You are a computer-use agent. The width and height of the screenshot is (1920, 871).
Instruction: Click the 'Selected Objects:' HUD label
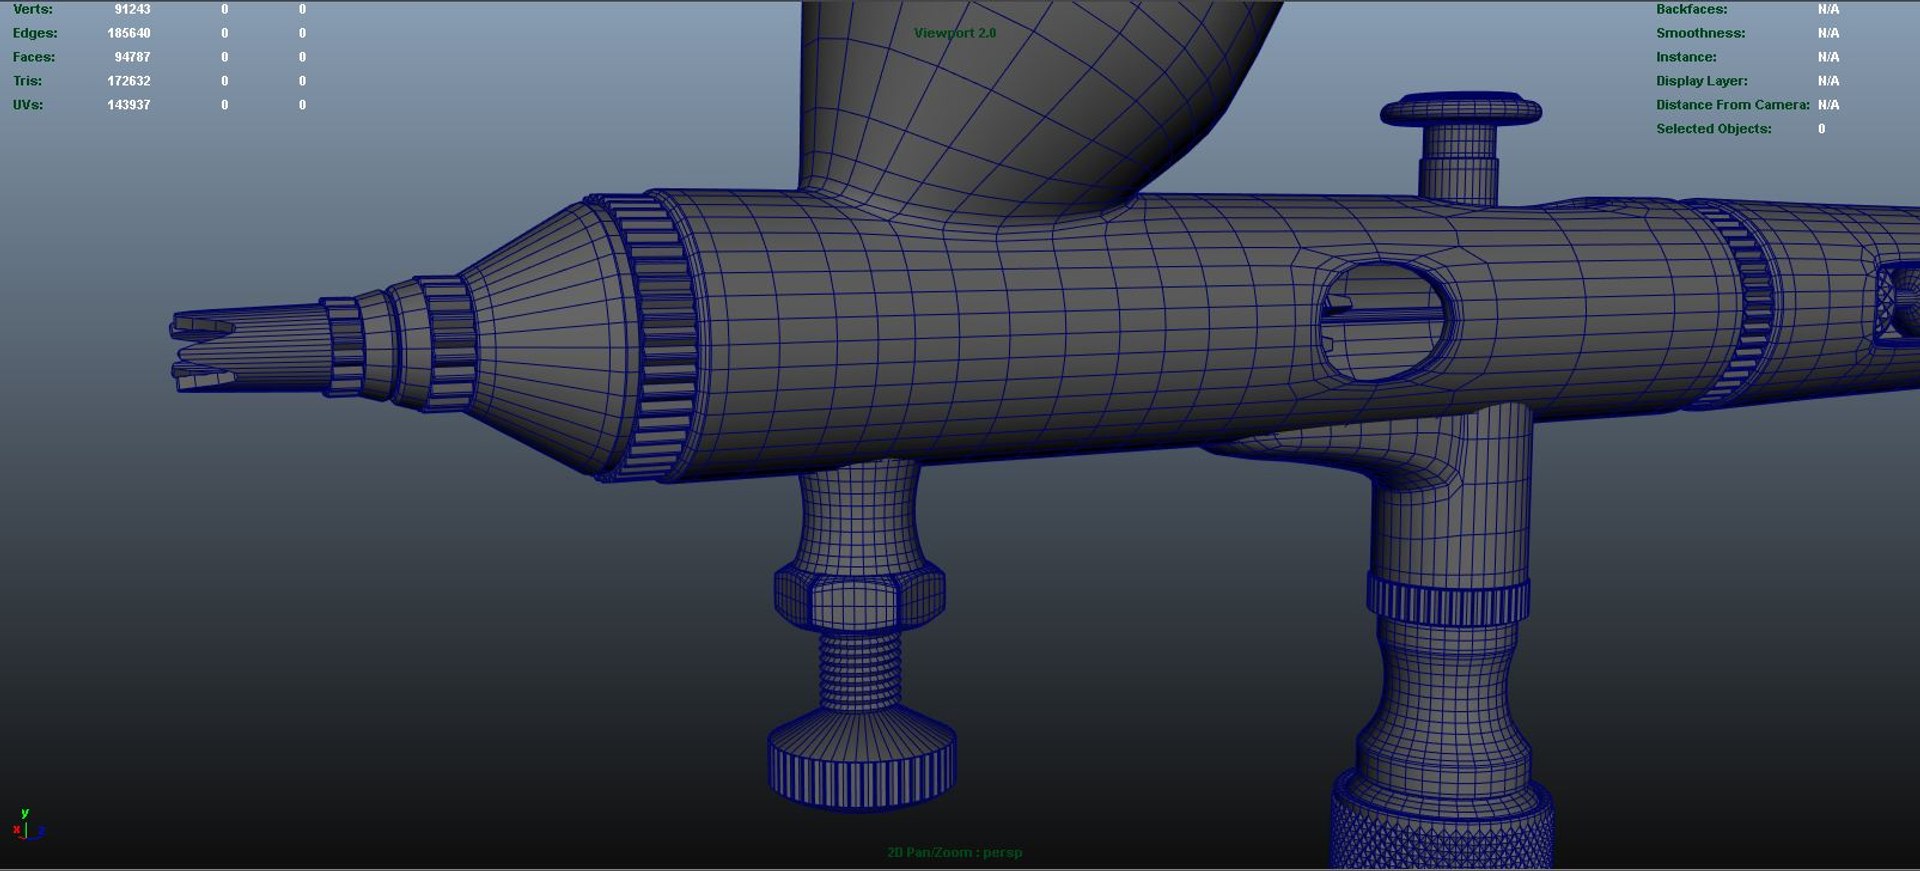point(1713,129)
